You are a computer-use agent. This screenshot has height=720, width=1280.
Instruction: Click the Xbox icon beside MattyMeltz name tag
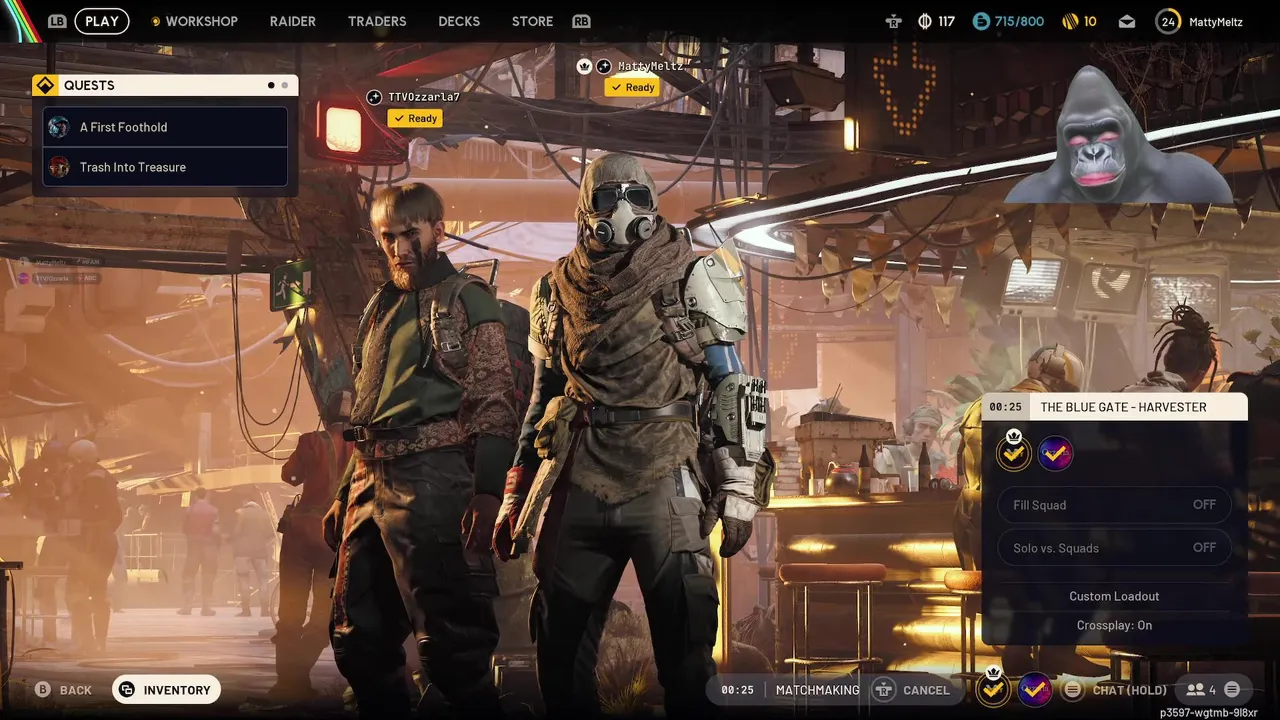coord(604,66)
